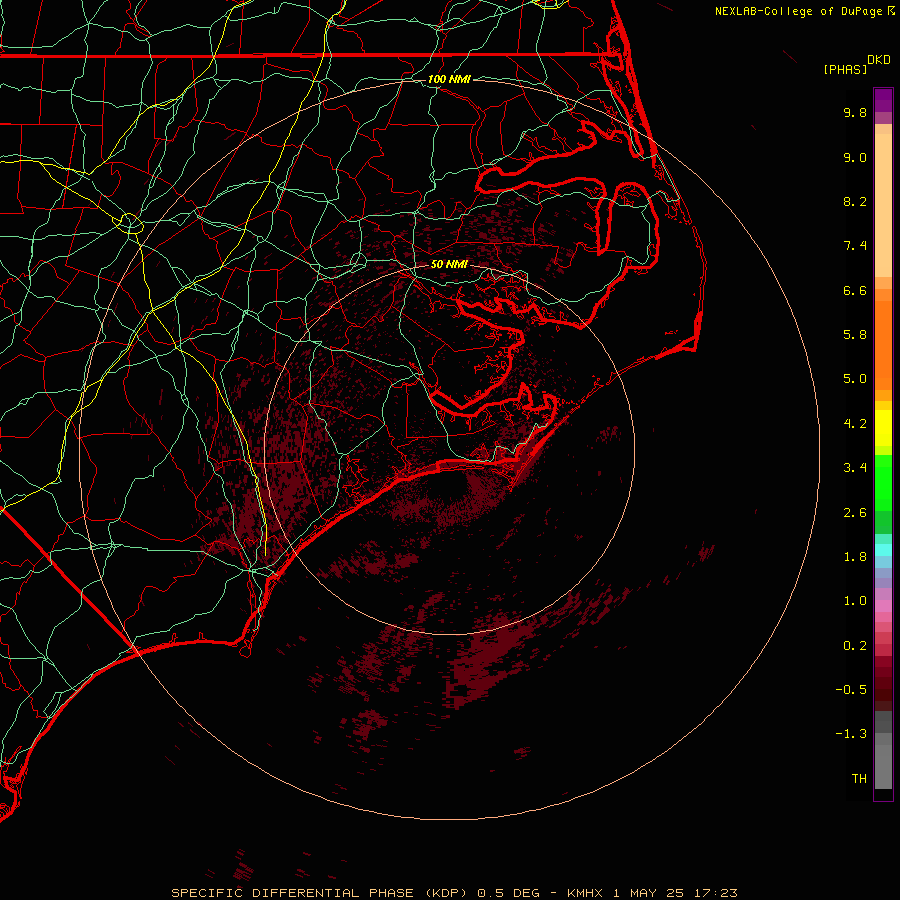Click the 3.4 scale value
Screen dimensions: 900x900
(x=855, y=468)
